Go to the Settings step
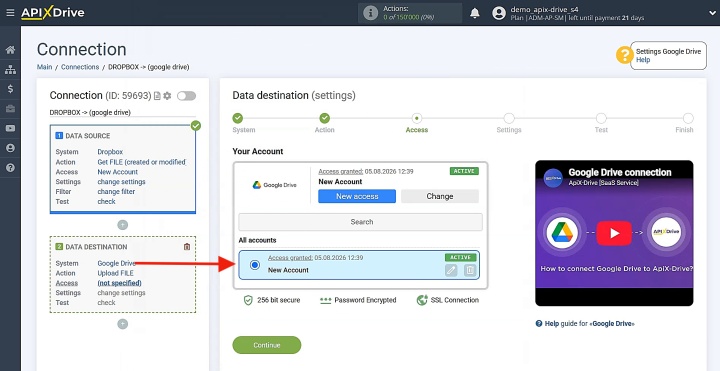The height and width of the screenshot is (371, 720). (x=509, y=118)
